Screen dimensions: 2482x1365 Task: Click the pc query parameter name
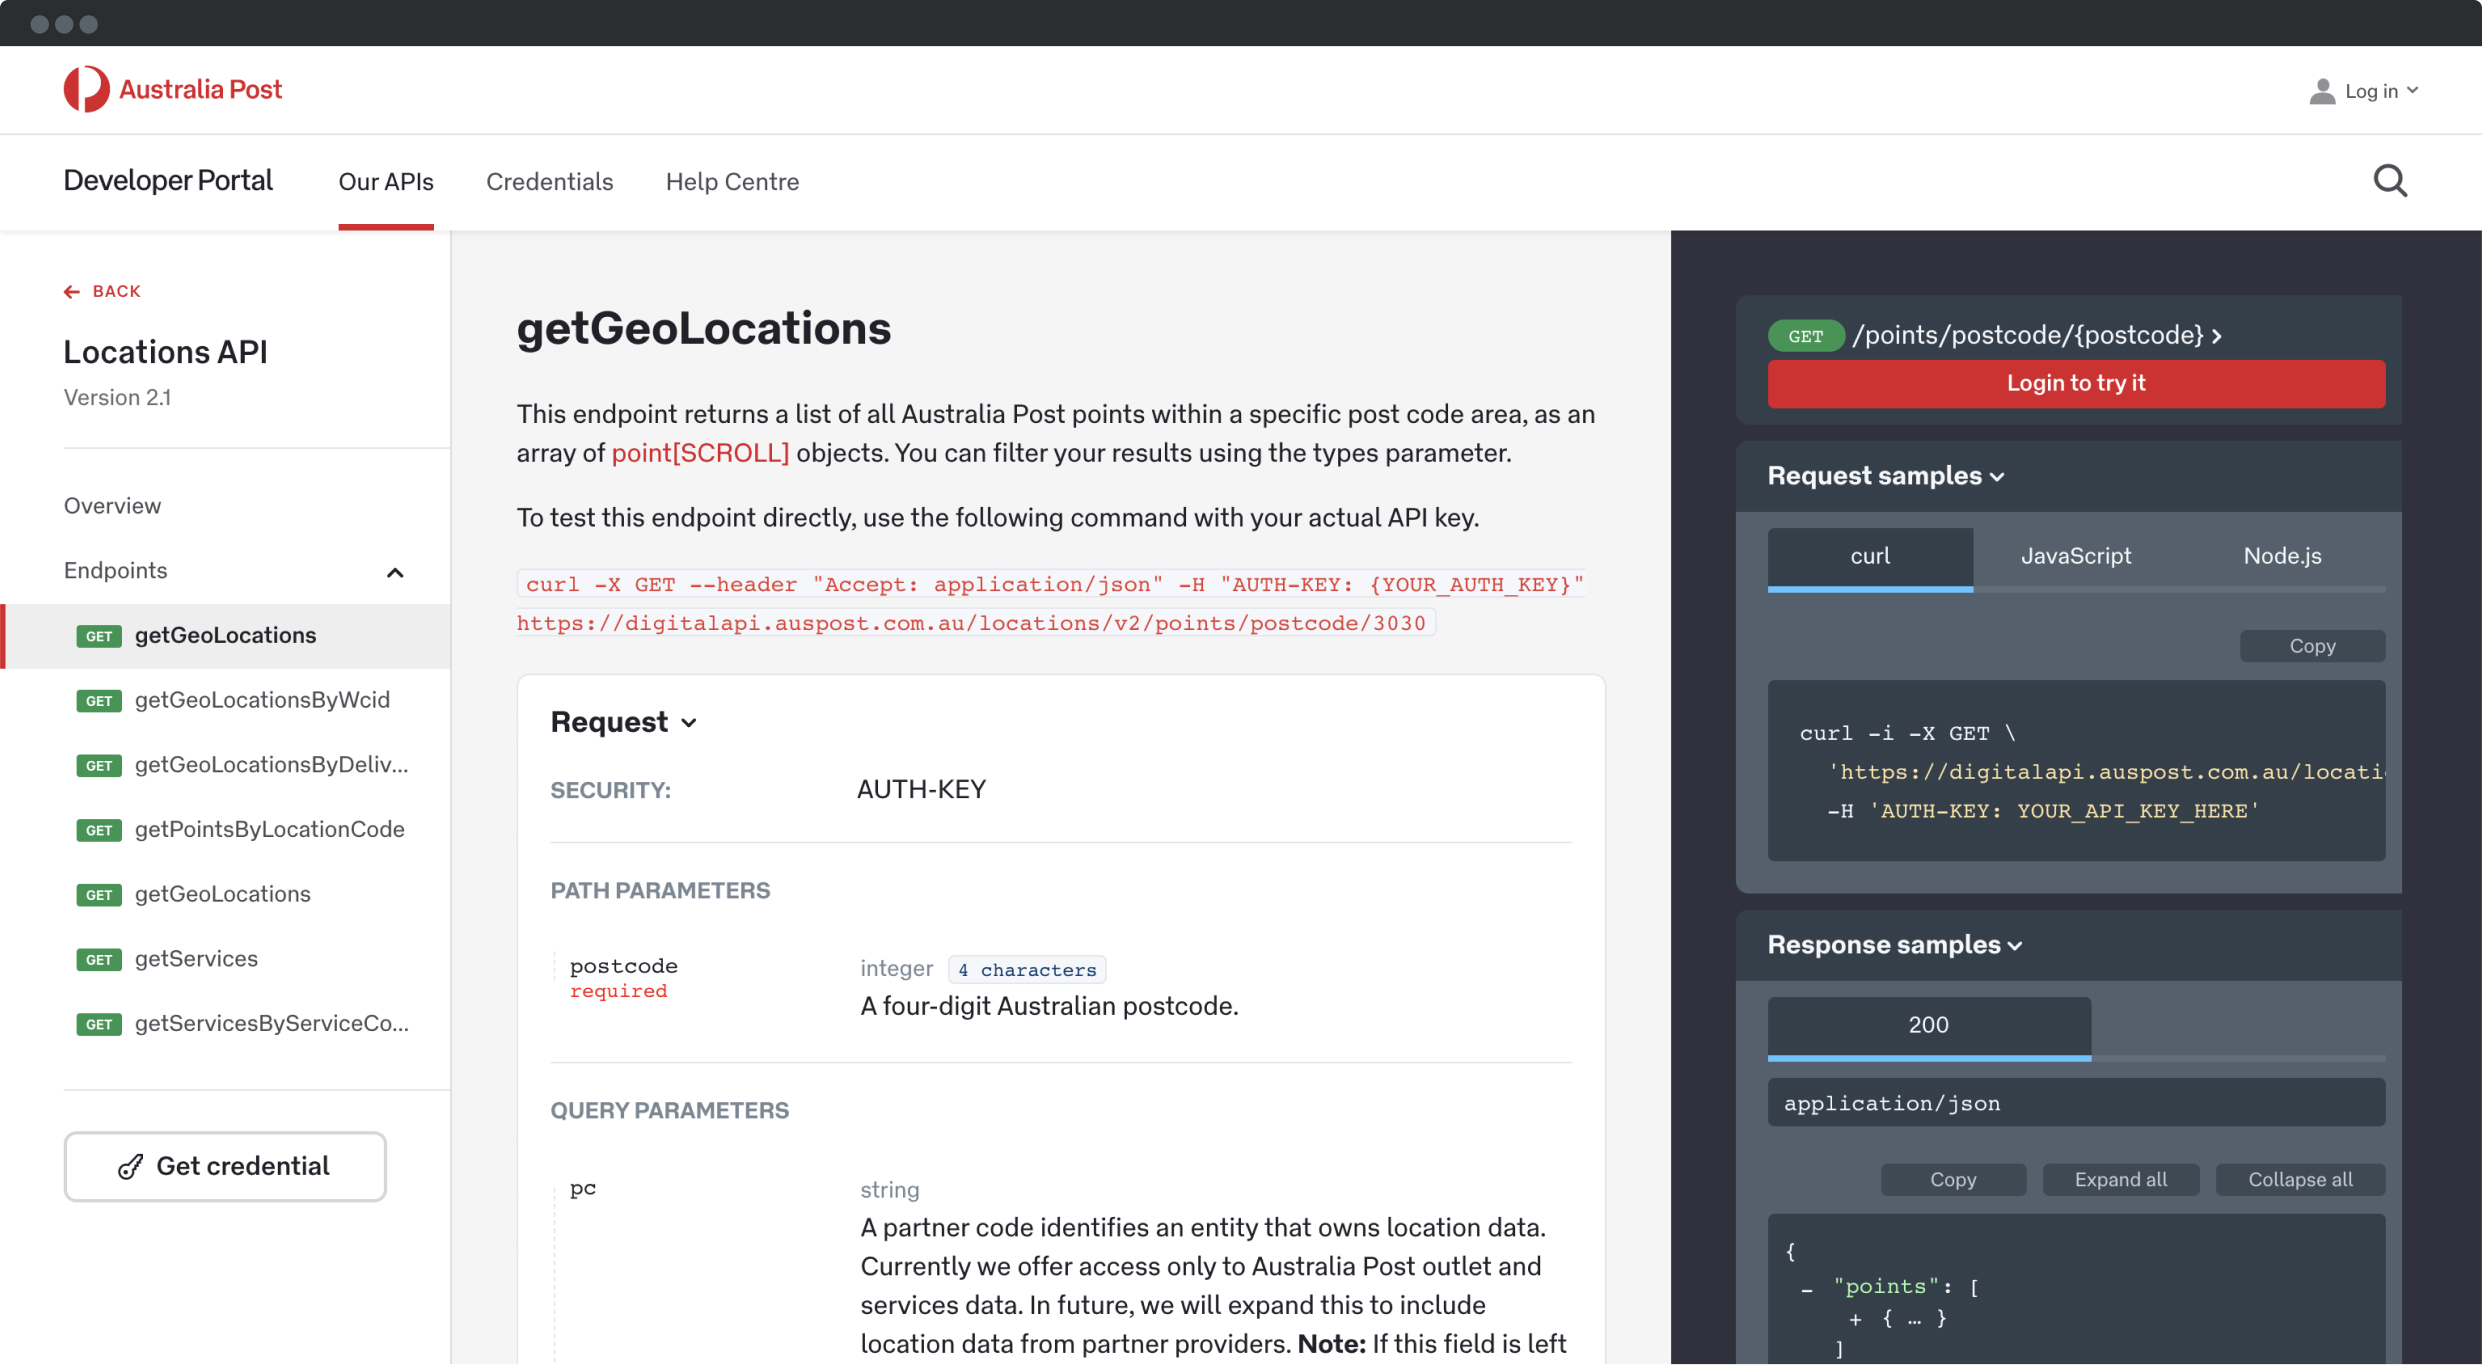tap(583, 1188)
